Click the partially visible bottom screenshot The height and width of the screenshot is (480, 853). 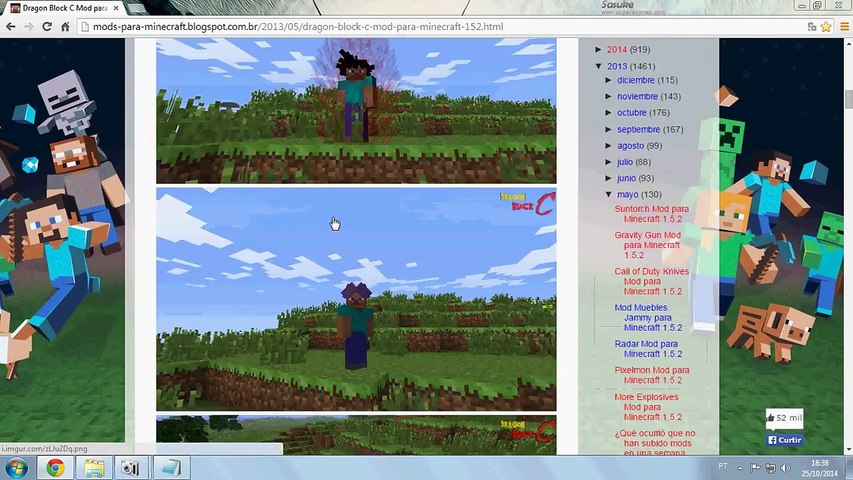(x=356, y=435)
